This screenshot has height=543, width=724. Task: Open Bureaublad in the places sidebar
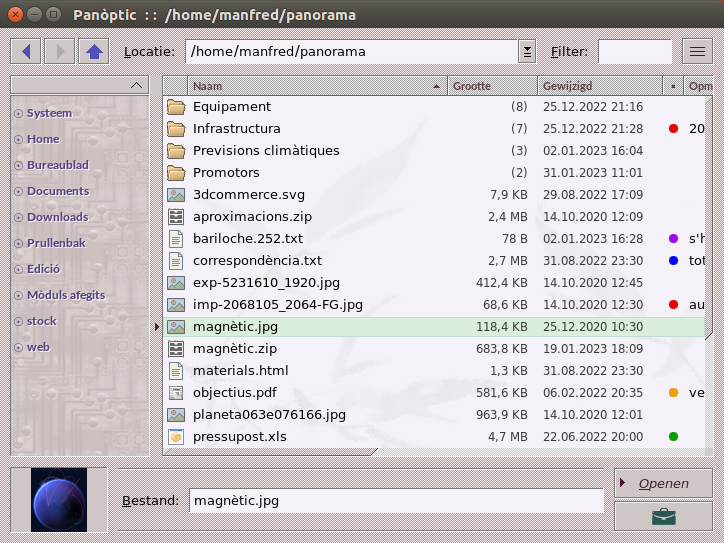(58, 165)
